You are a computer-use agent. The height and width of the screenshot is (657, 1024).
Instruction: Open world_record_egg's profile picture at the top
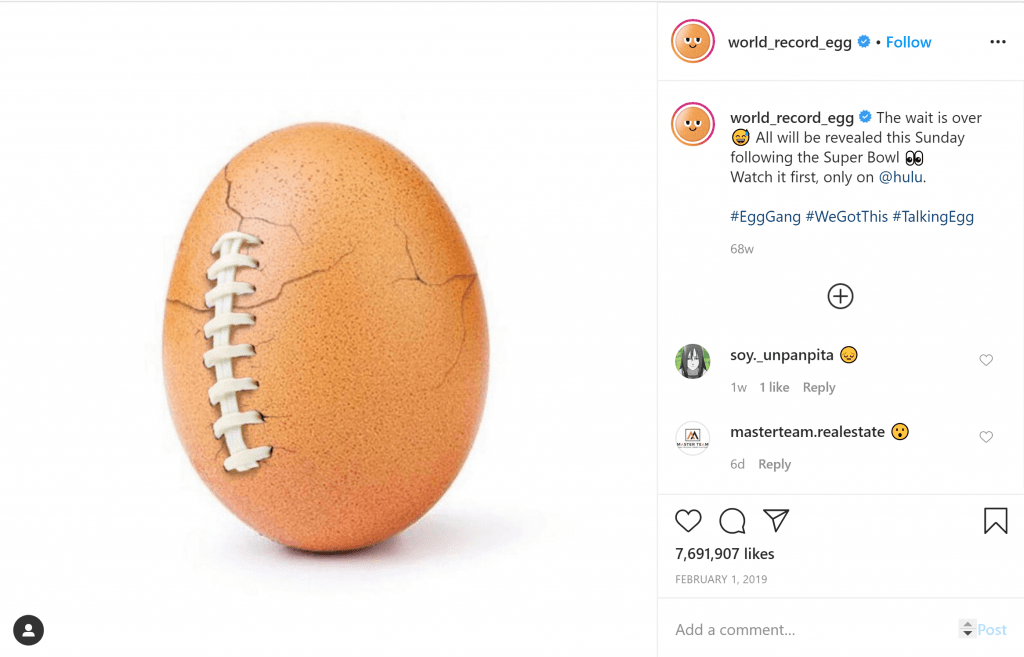coord(692,41)
